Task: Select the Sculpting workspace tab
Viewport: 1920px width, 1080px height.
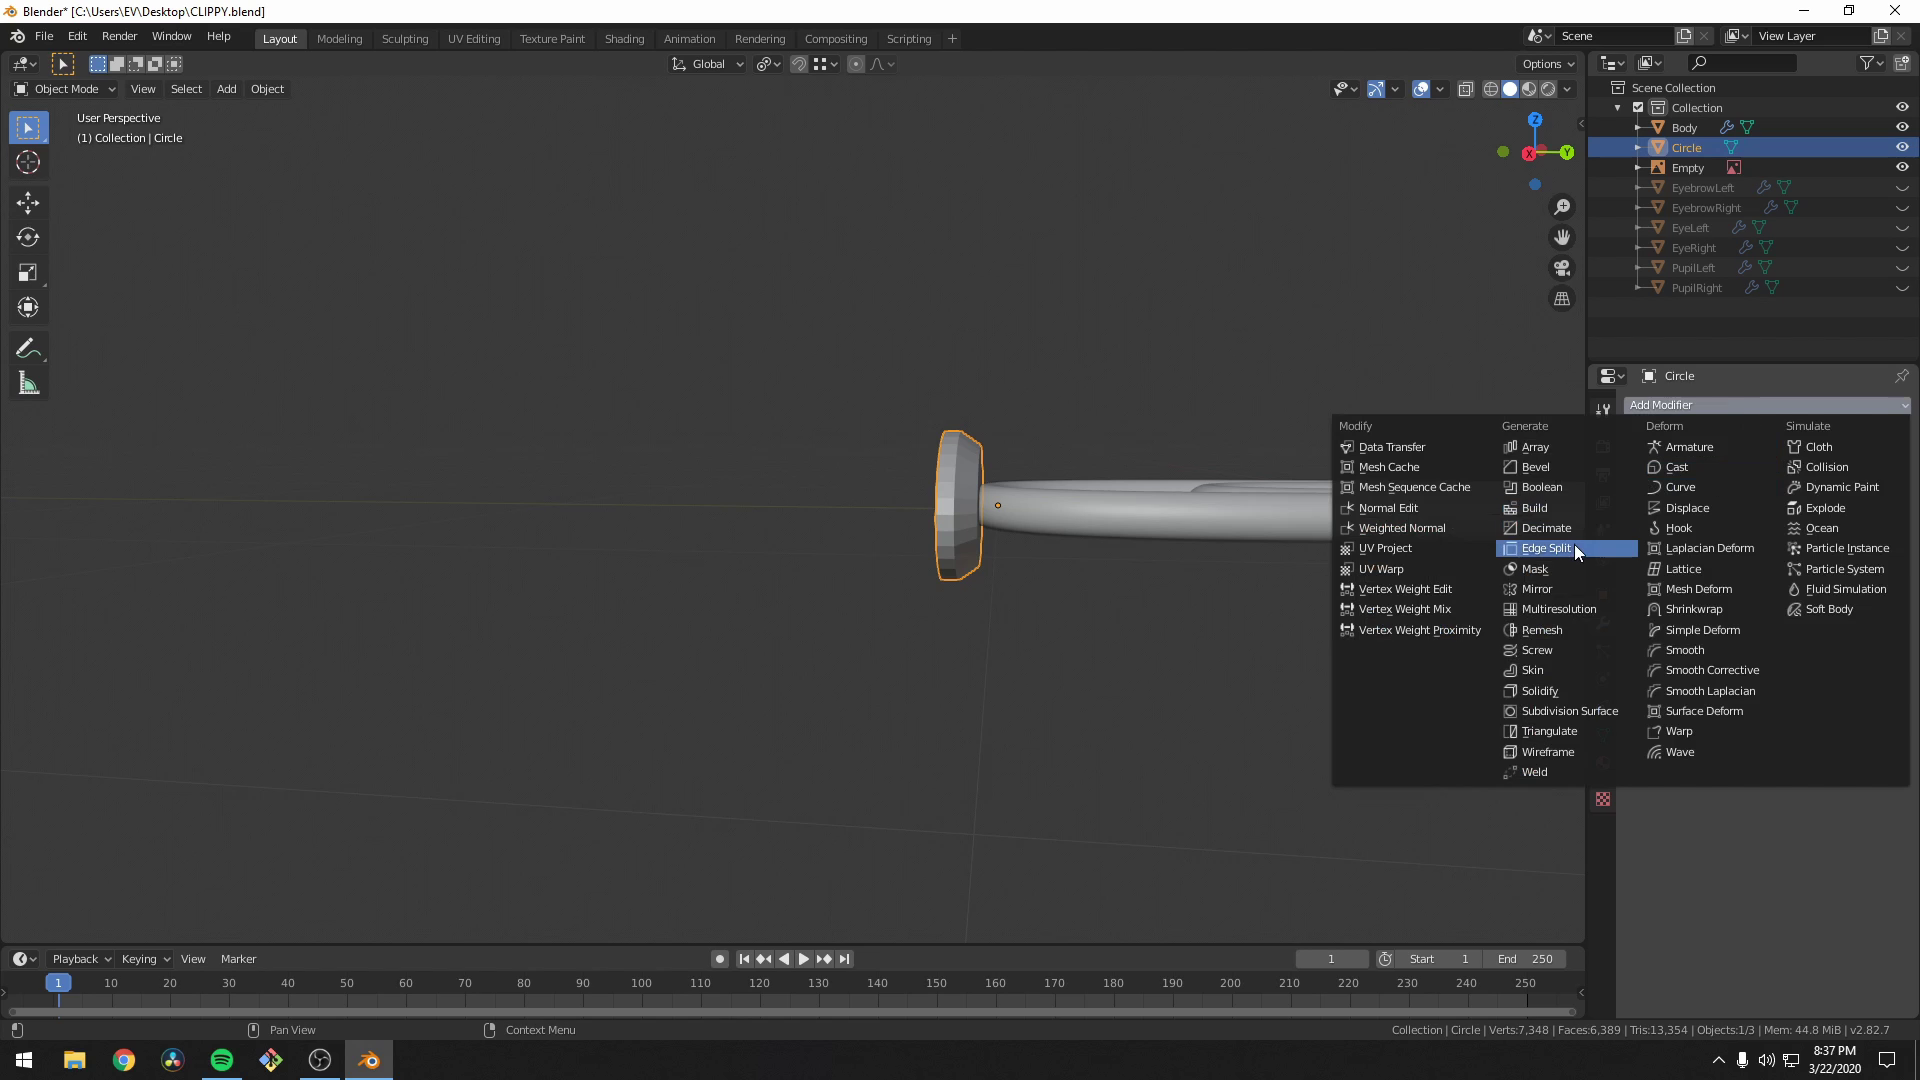Action: [405, 38]
